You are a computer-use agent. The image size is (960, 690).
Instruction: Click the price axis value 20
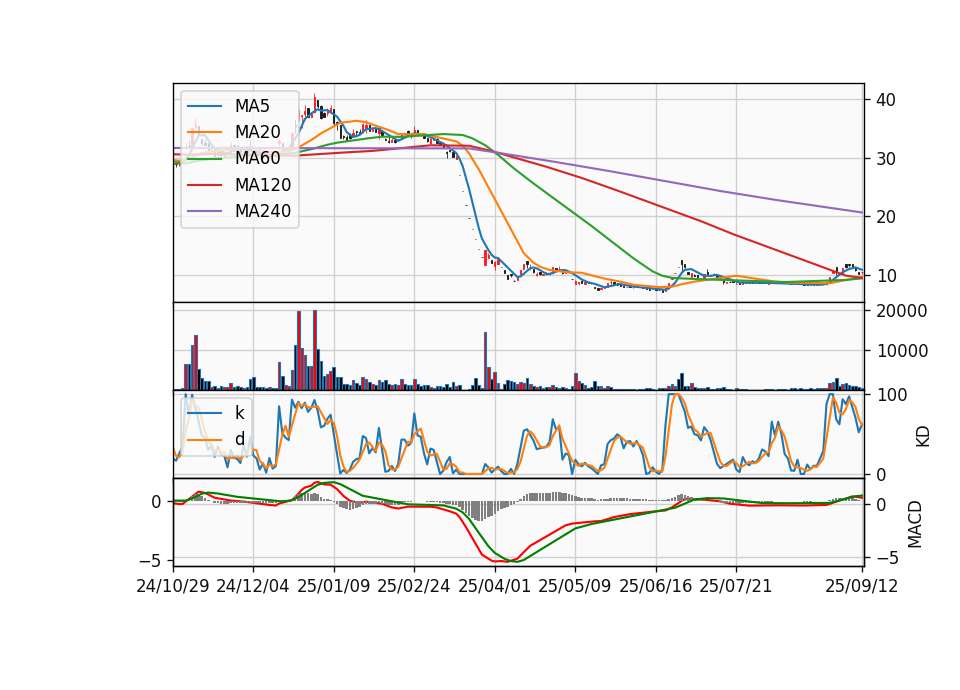pyautogui.click(x=886, y=217)
